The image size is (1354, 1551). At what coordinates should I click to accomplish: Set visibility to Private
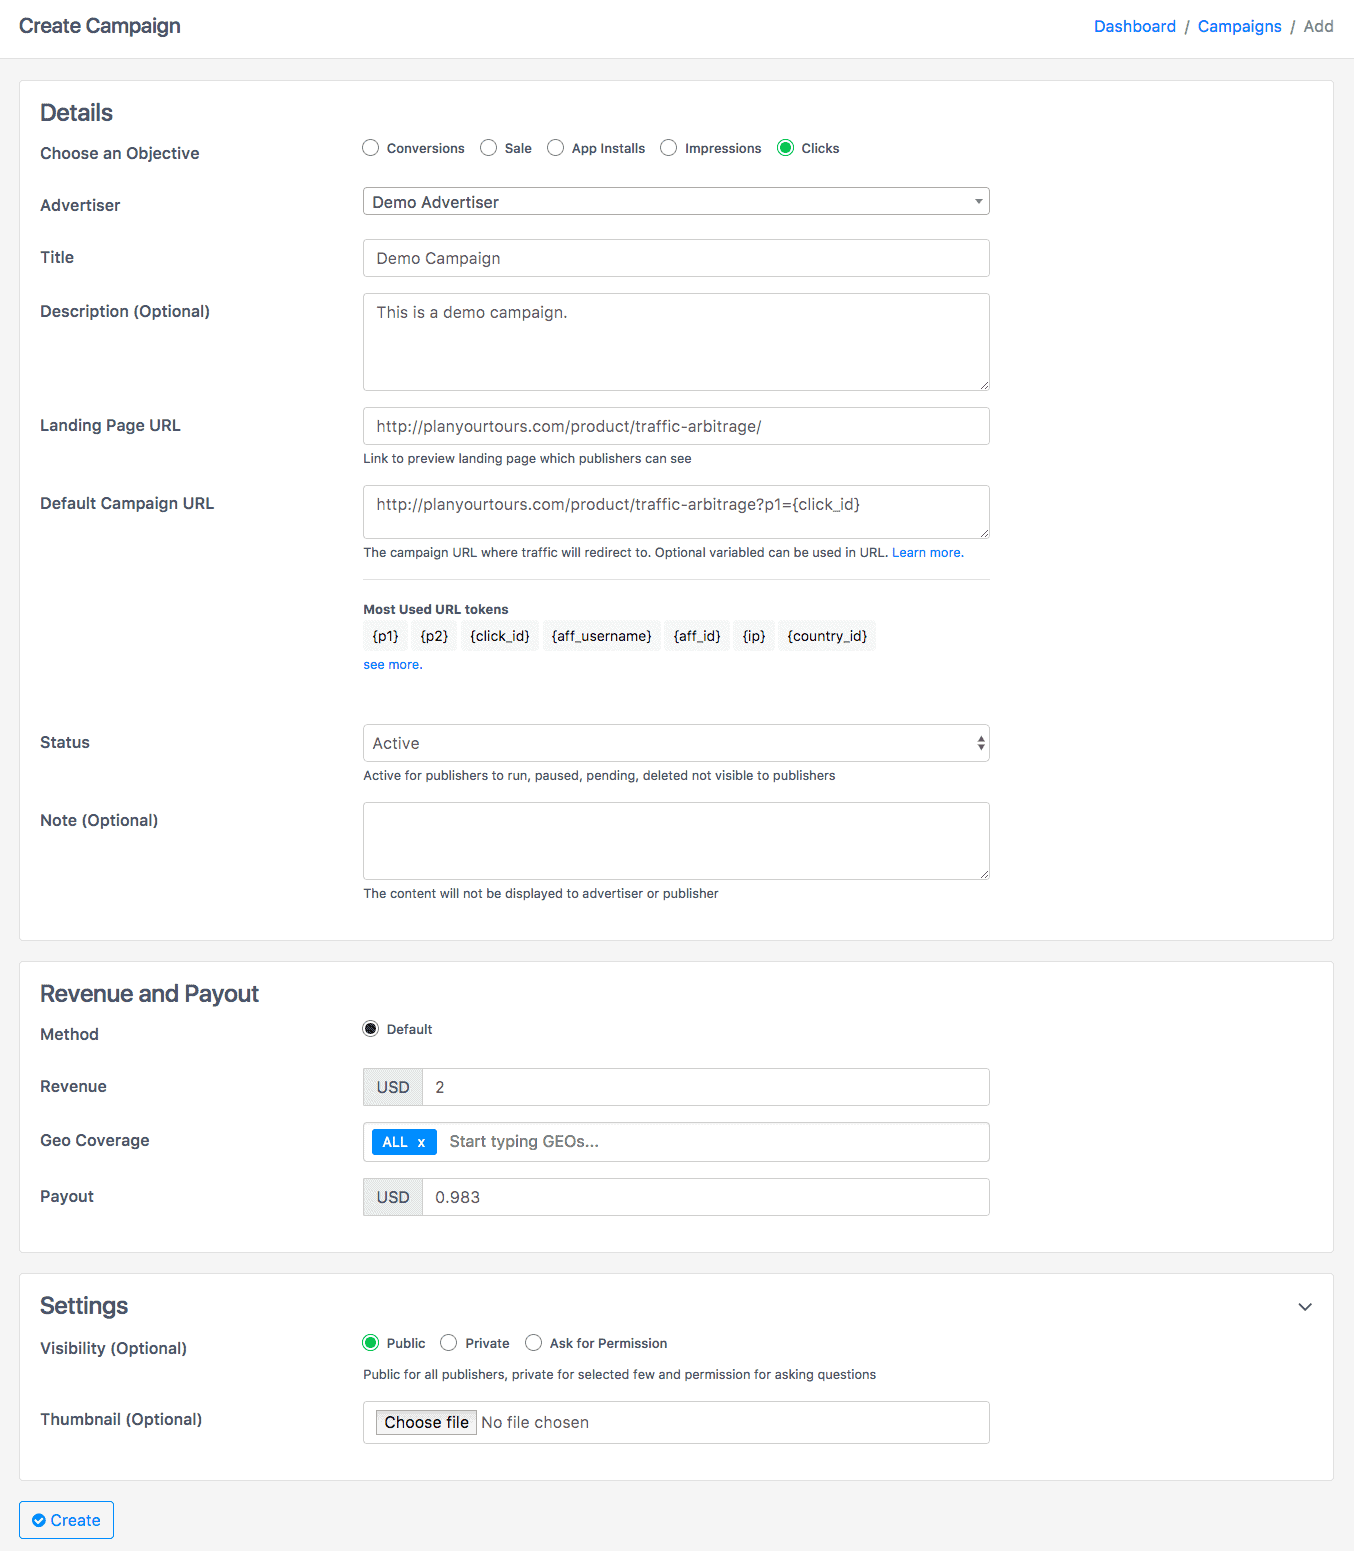click(x=449, y=1343)
